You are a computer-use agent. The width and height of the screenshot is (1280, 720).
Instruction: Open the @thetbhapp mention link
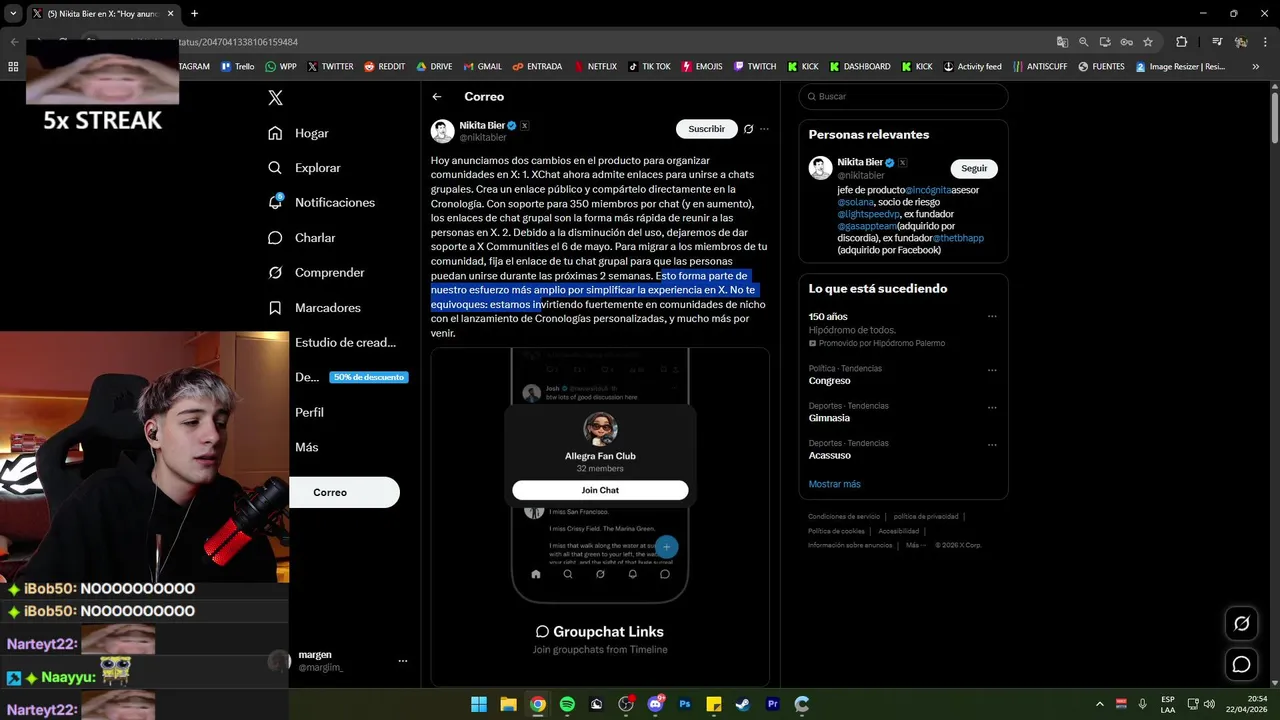click(x=958, y=238)
